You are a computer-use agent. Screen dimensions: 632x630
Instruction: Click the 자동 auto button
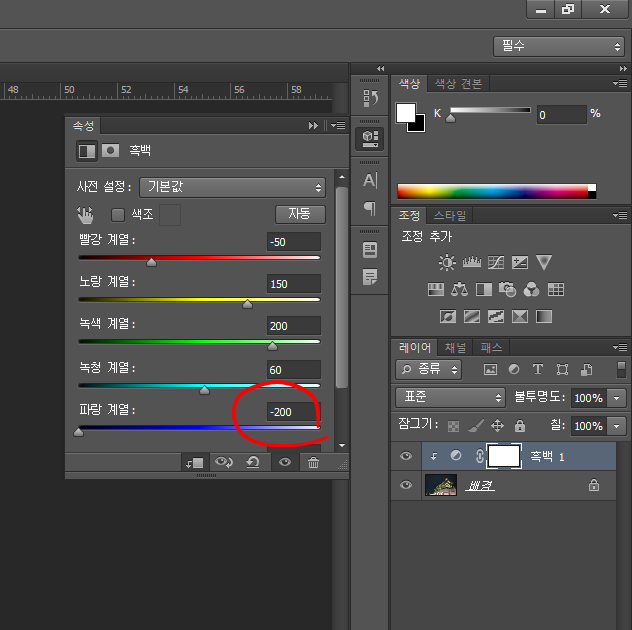tap(300, 214)
